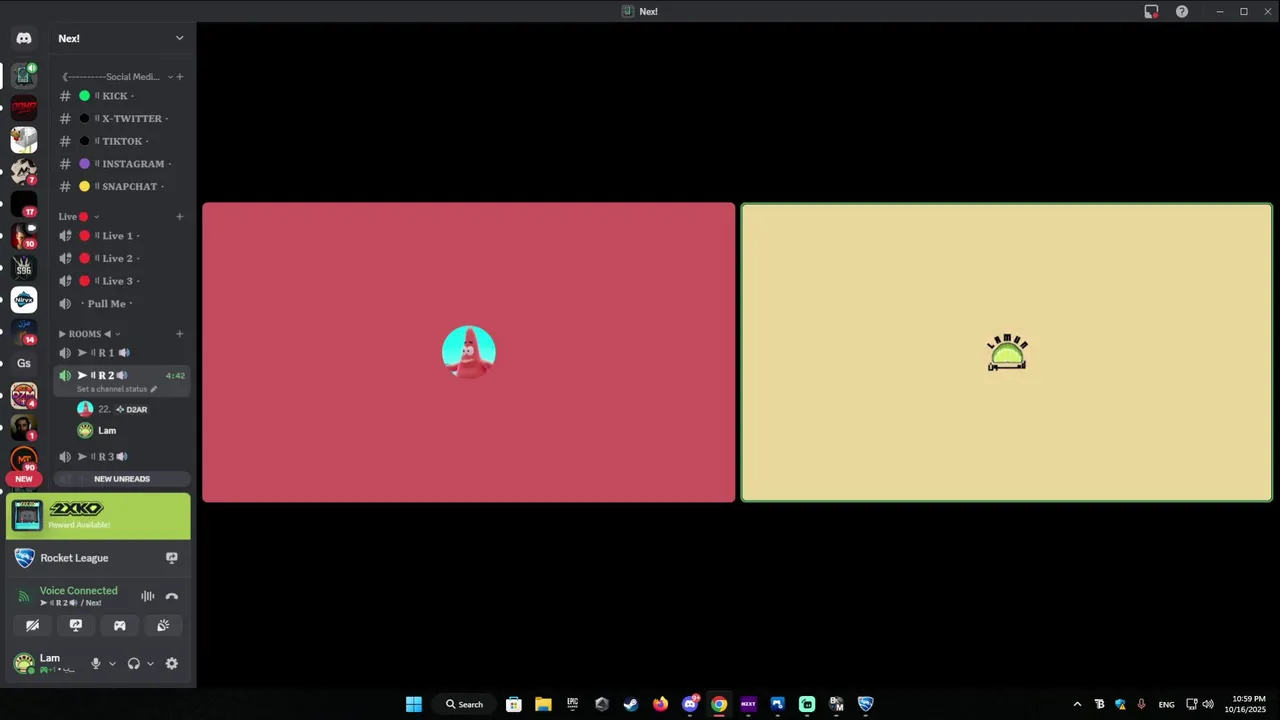Image resolution: width=1280 pixels, height=720 pixels.
Task: Open the Nirvx server icon
Action: click(24, 300)
